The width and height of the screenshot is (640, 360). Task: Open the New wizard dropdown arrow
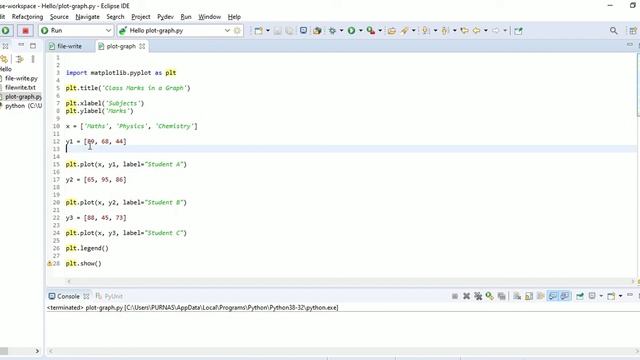(268, 31)
